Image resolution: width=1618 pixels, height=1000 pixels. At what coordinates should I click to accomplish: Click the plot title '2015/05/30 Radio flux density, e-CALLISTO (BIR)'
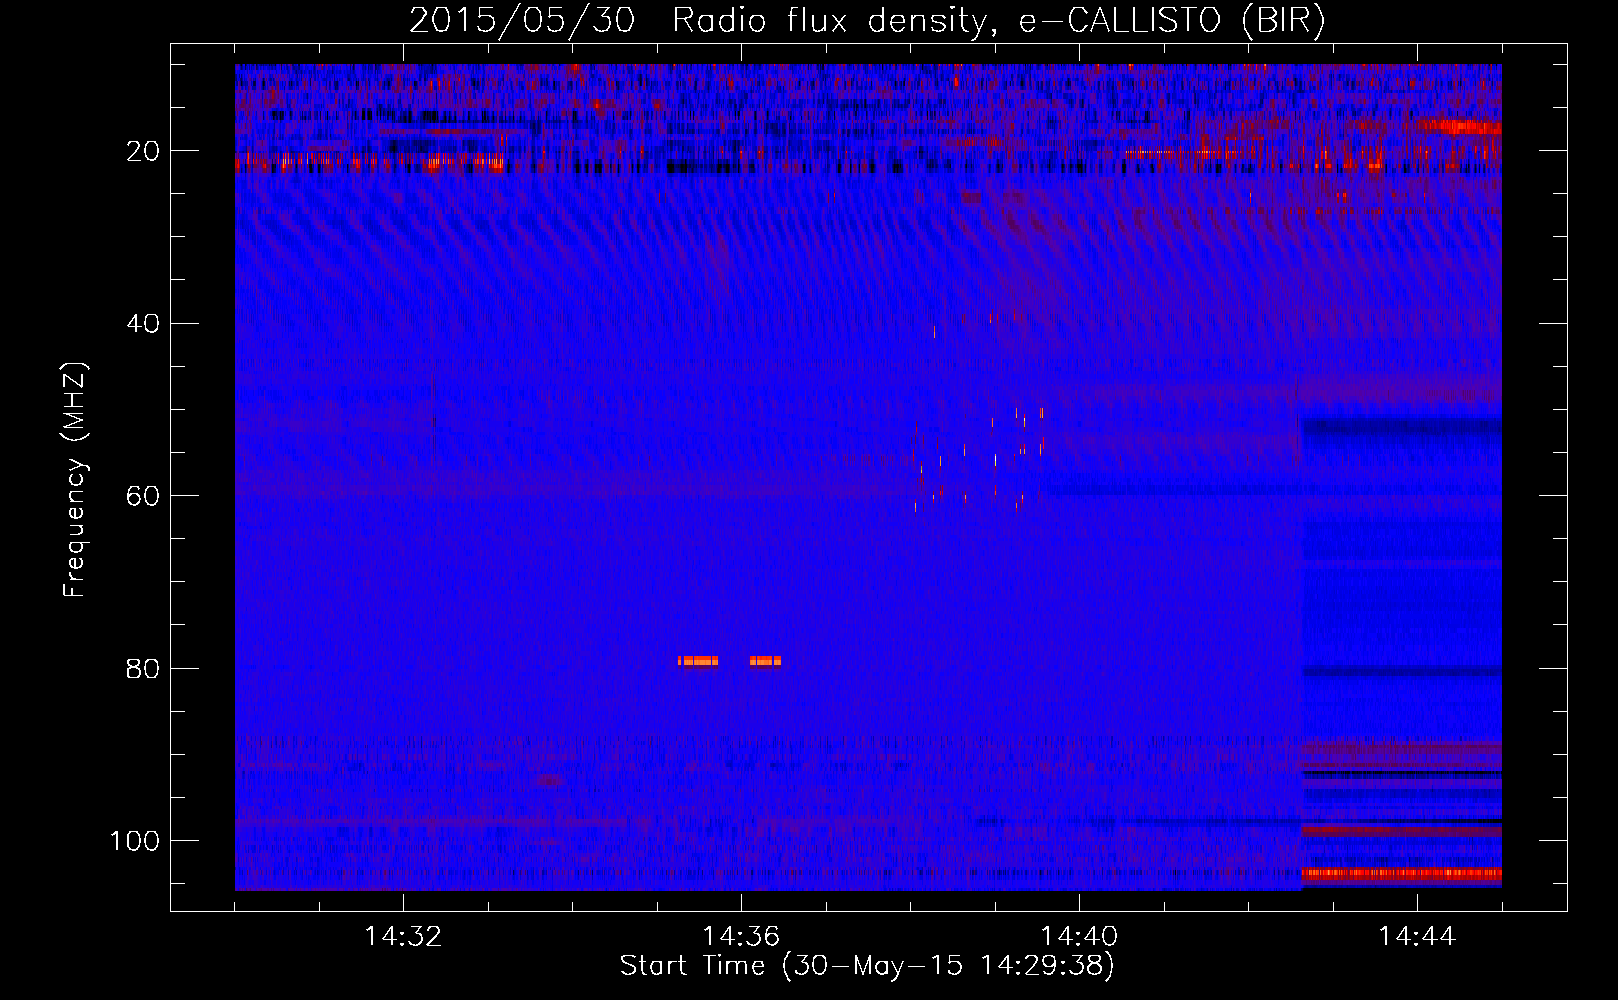[867, 20]
